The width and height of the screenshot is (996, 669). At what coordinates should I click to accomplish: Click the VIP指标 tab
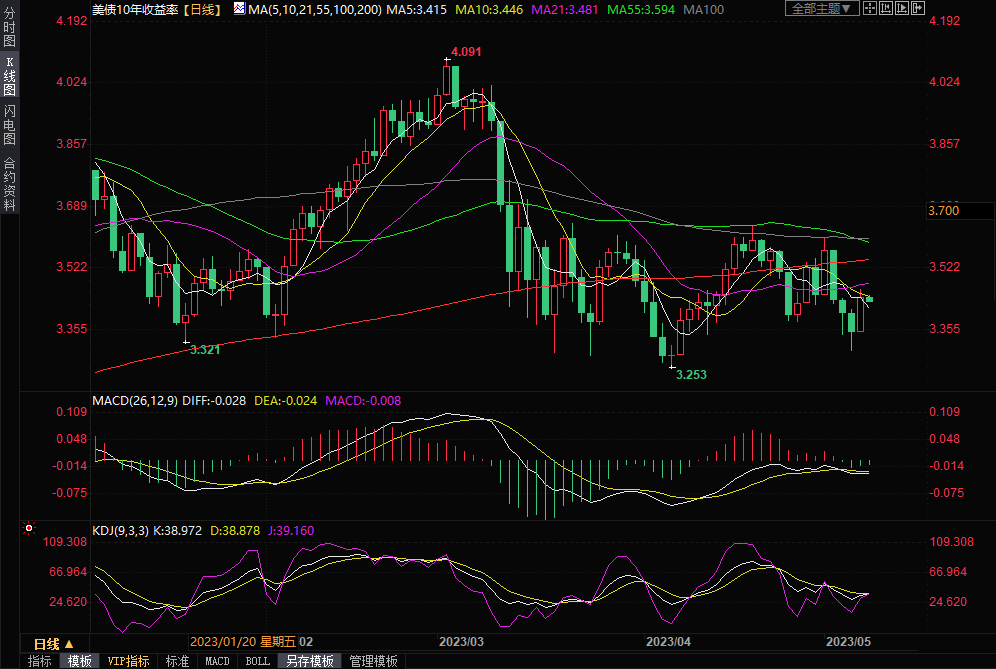click(128, 661)
